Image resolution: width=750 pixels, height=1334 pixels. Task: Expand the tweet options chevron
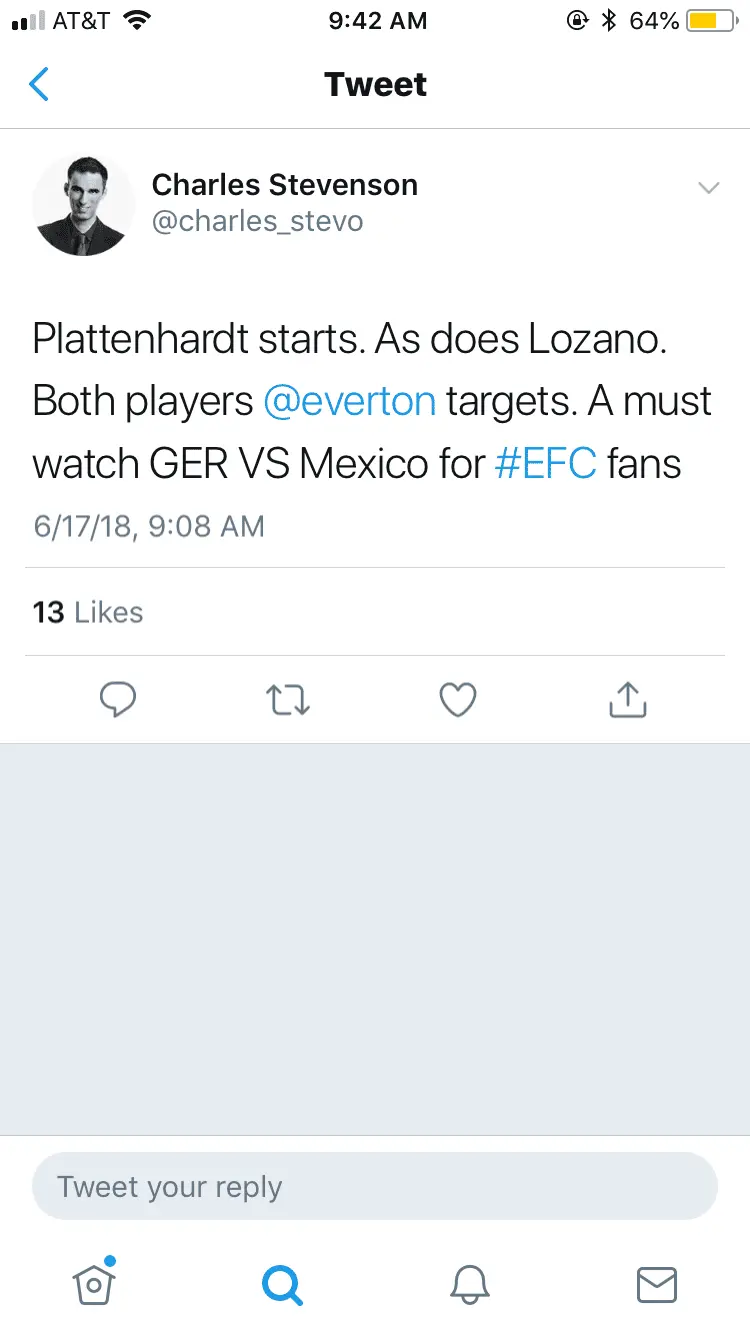(709, 188)
